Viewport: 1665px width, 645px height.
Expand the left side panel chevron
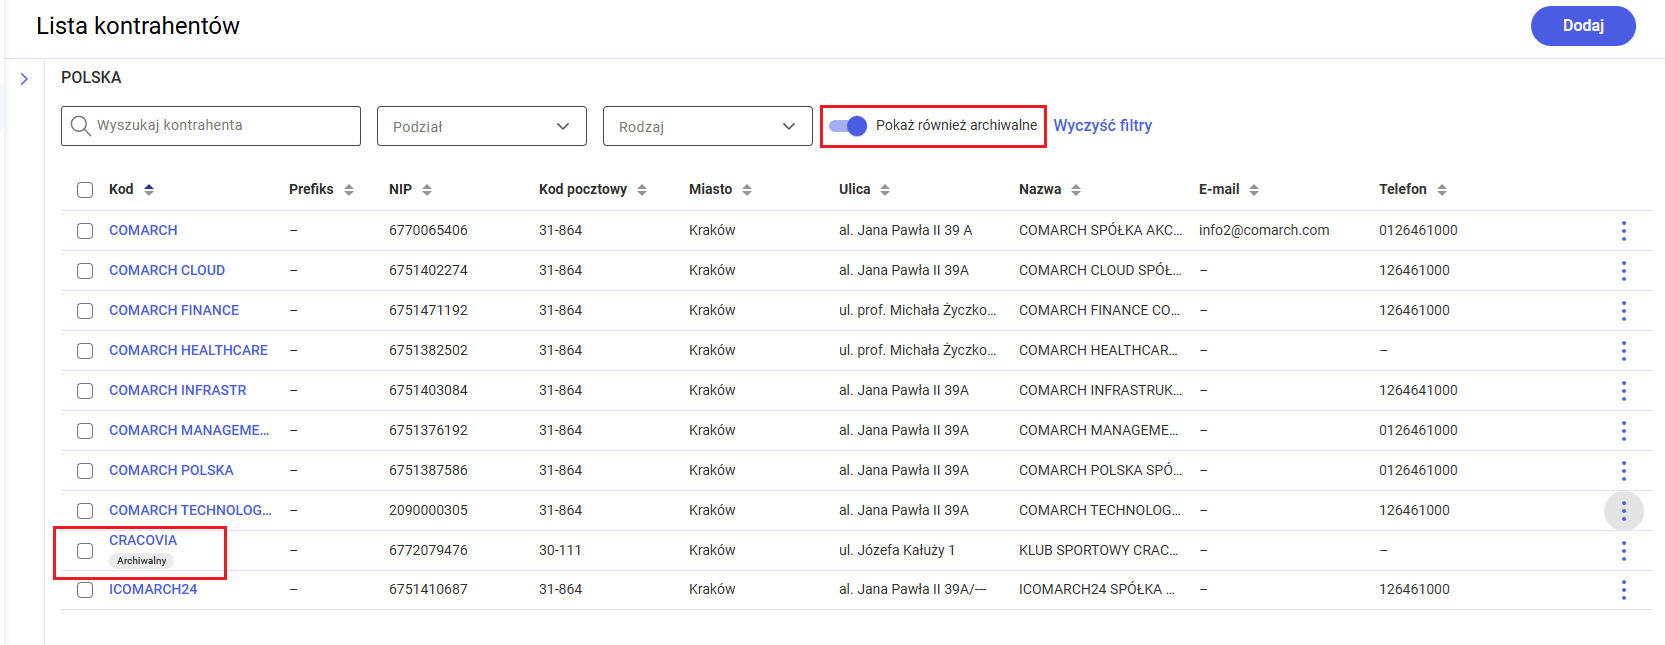(x=24, y=79)
